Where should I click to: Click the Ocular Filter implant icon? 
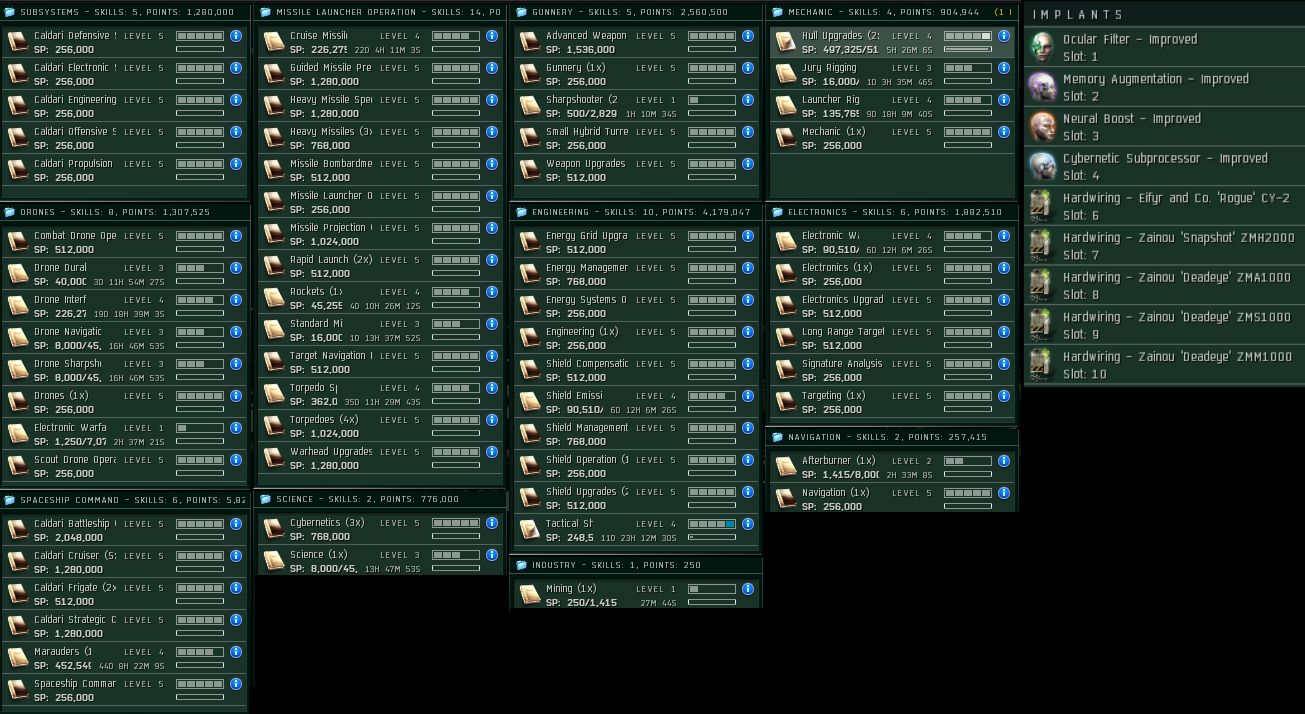[1043, 47]
